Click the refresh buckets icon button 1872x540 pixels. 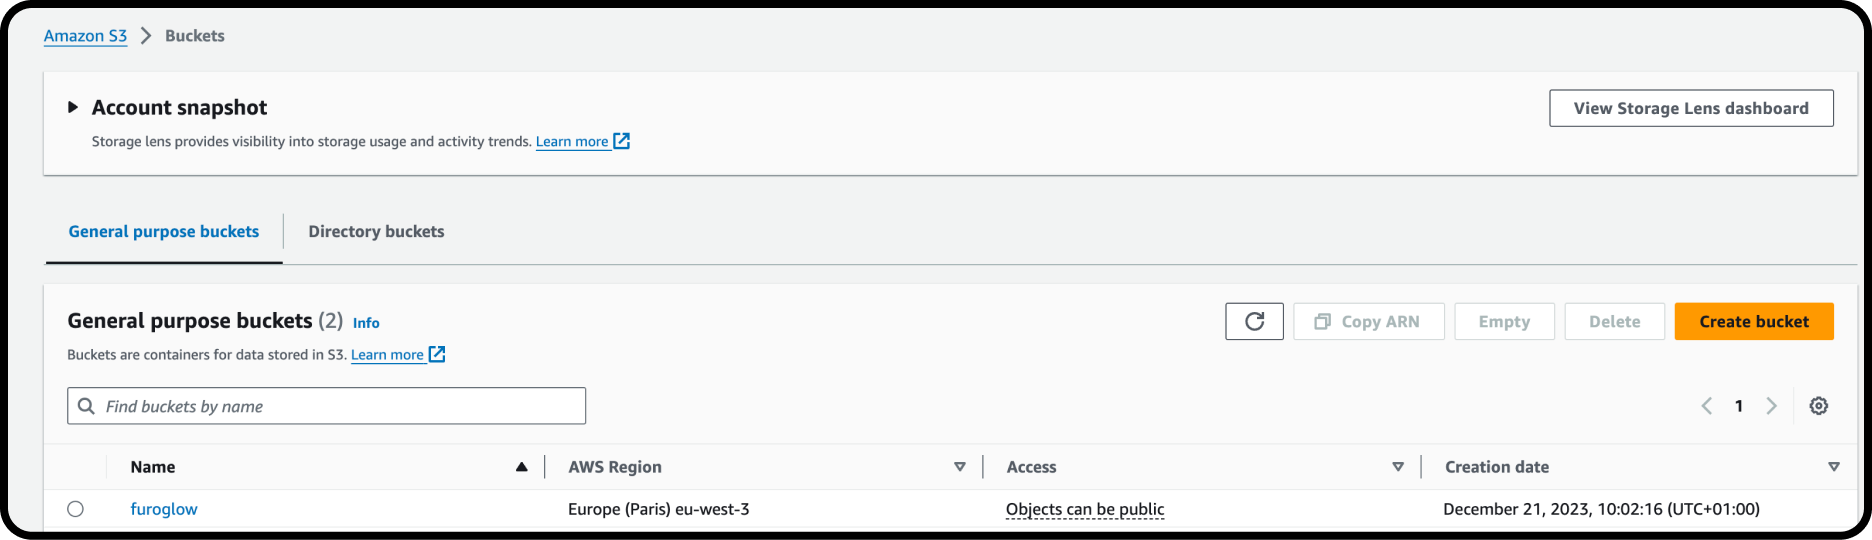[1254, 321]
